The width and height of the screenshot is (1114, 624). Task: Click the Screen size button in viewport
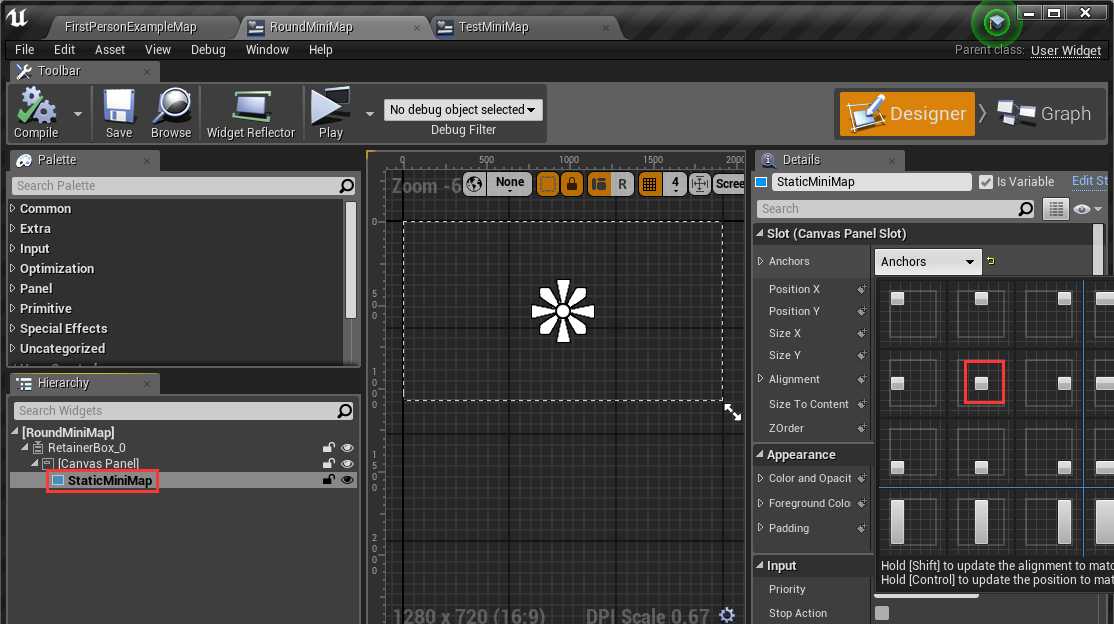click(x=730, y=184)
